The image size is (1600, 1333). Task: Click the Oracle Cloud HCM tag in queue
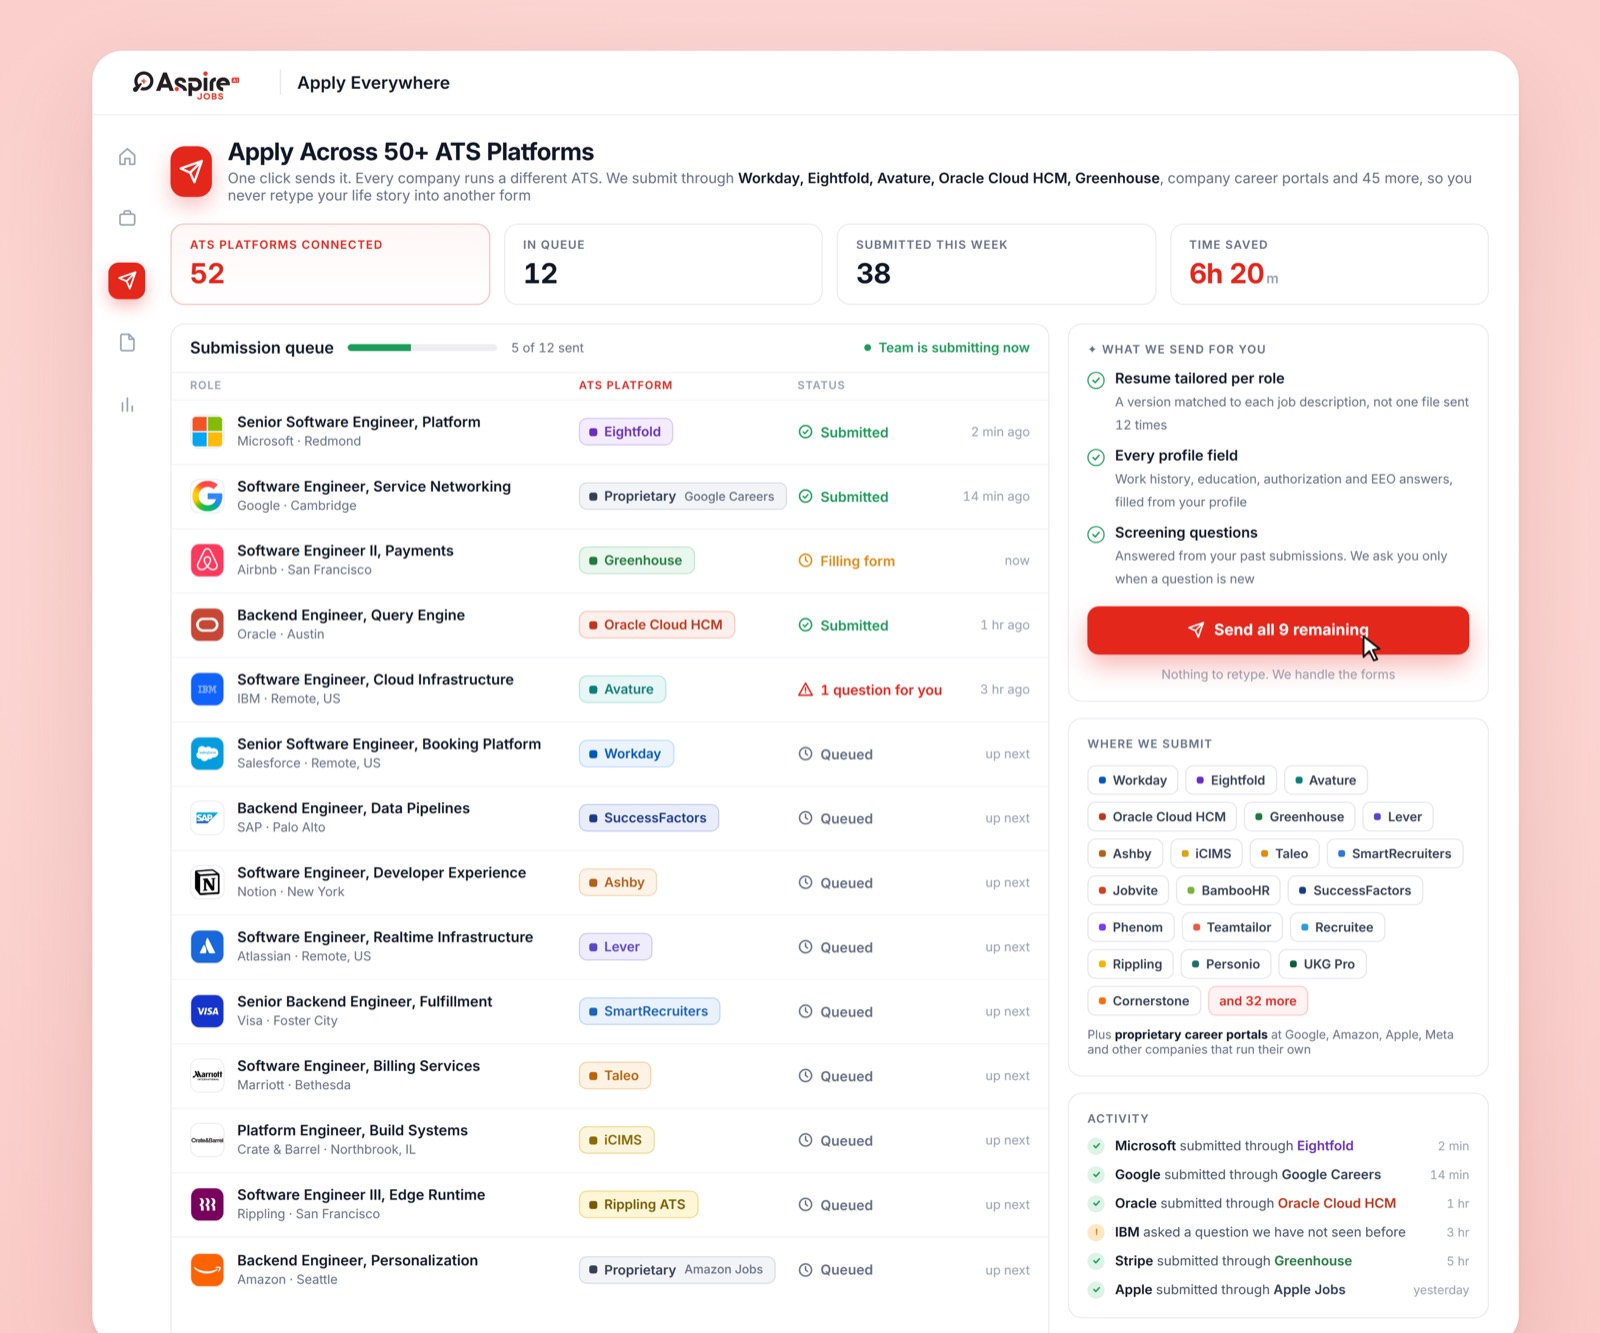click(x=657, y=625)
